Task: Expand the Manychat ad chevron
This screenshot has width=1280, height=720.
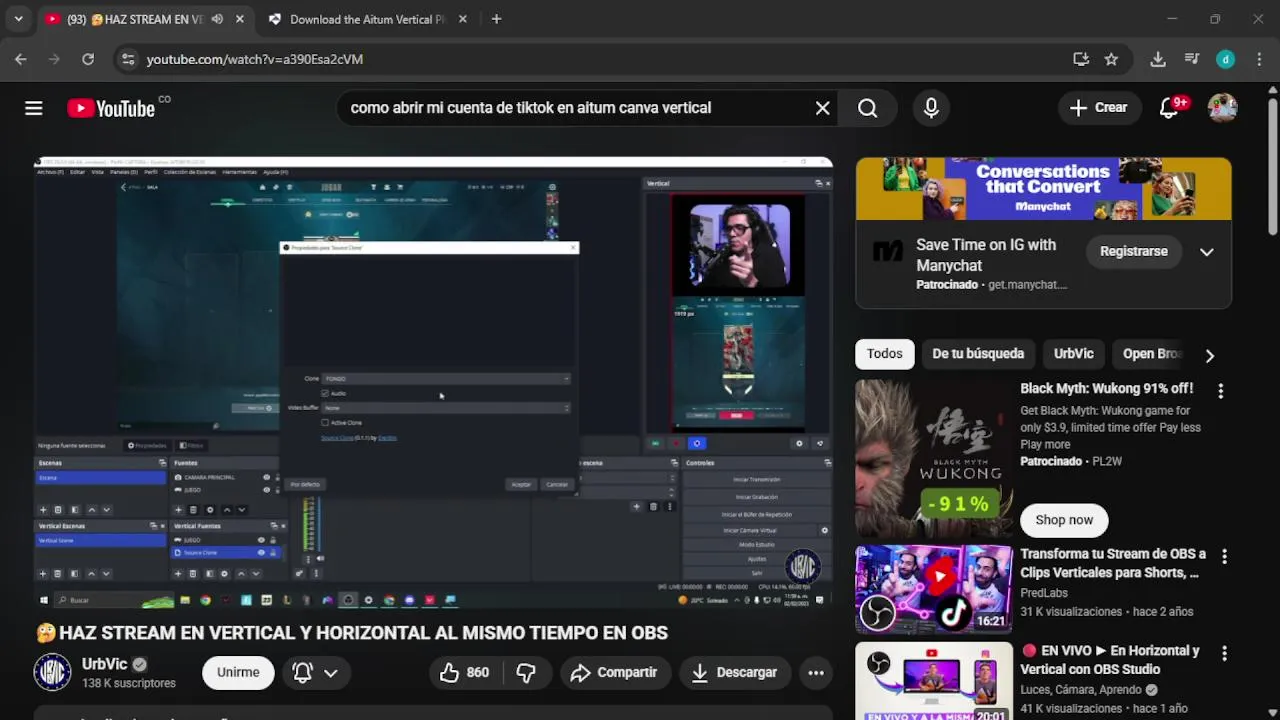Action: [1207, 252]
